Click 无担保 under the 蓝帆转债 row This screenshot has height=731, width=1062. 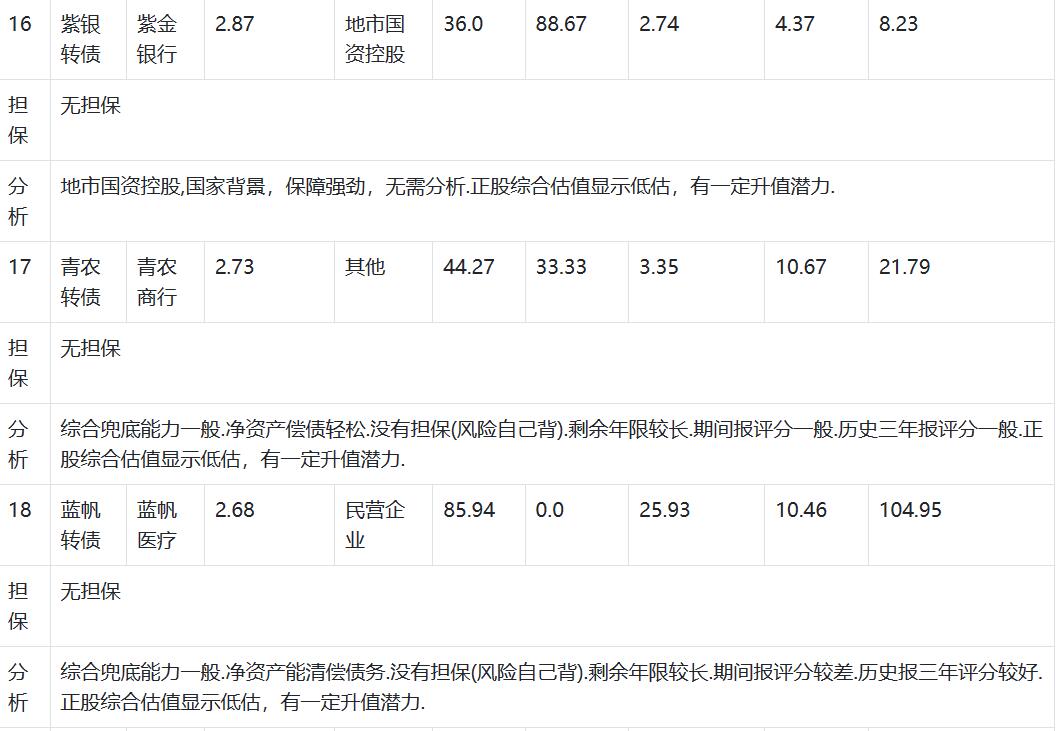tap(91, 591)
